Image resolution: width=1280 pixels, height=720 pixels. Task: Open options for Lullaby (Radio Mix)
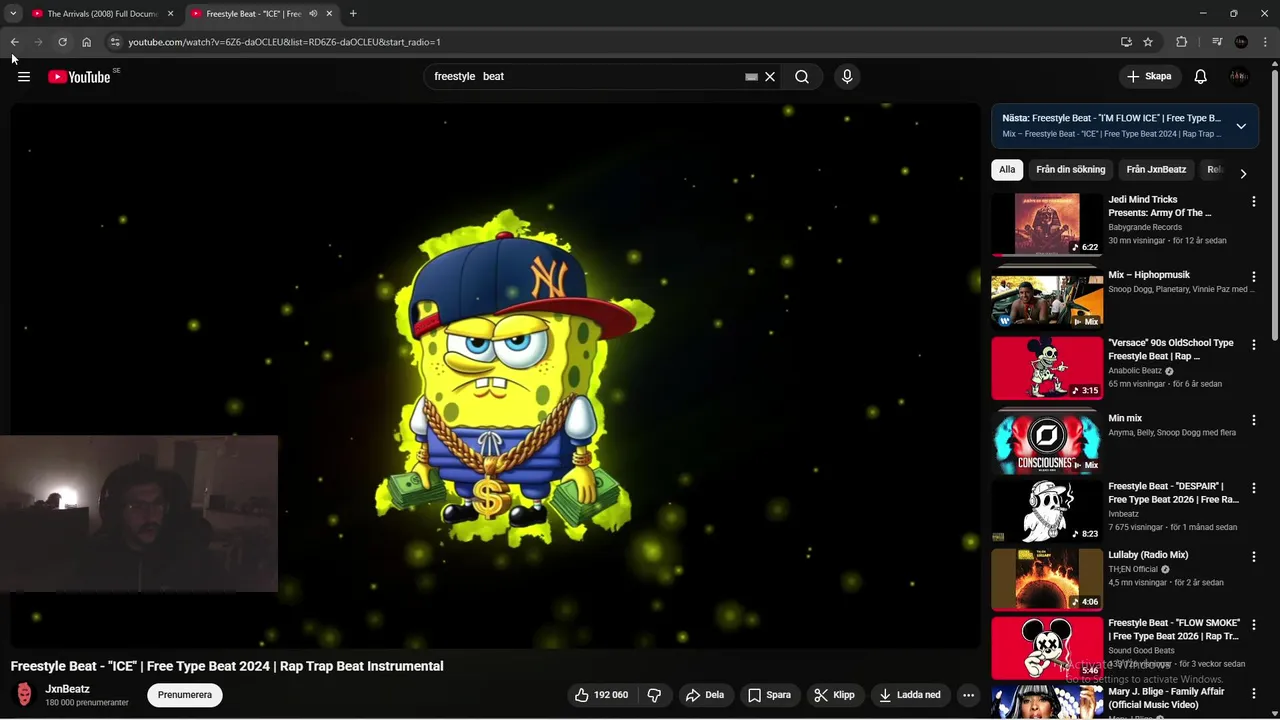coord(1253,556)
